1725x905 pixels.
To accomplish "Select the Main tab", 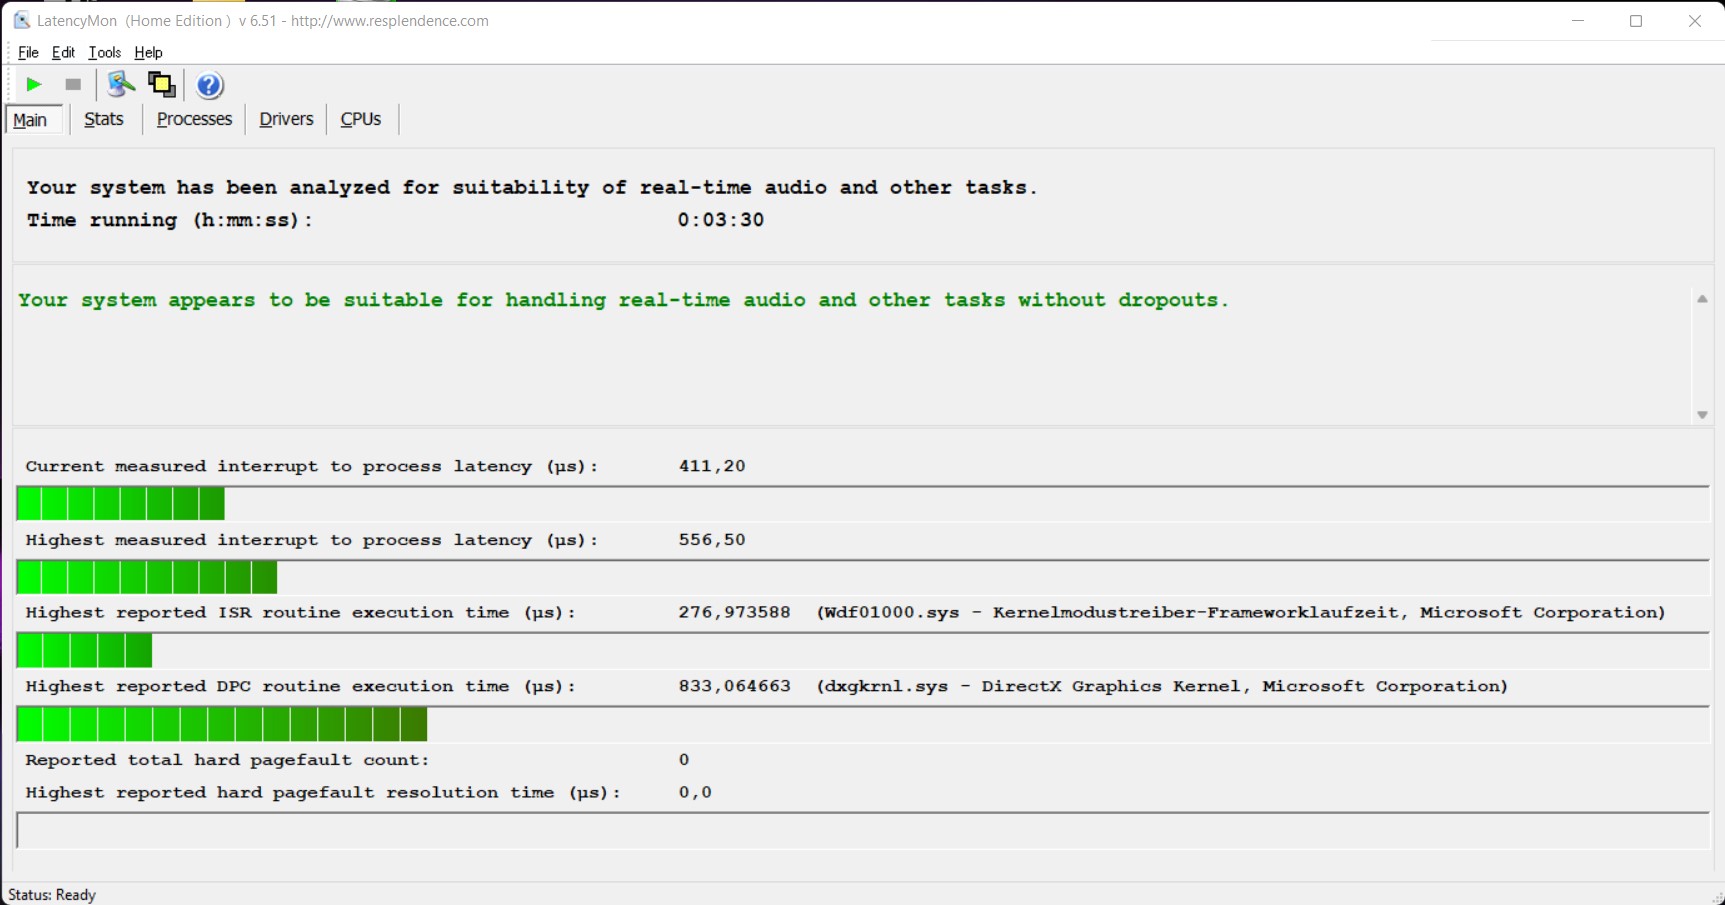I will pyautogui.click(x=30, y=120).
